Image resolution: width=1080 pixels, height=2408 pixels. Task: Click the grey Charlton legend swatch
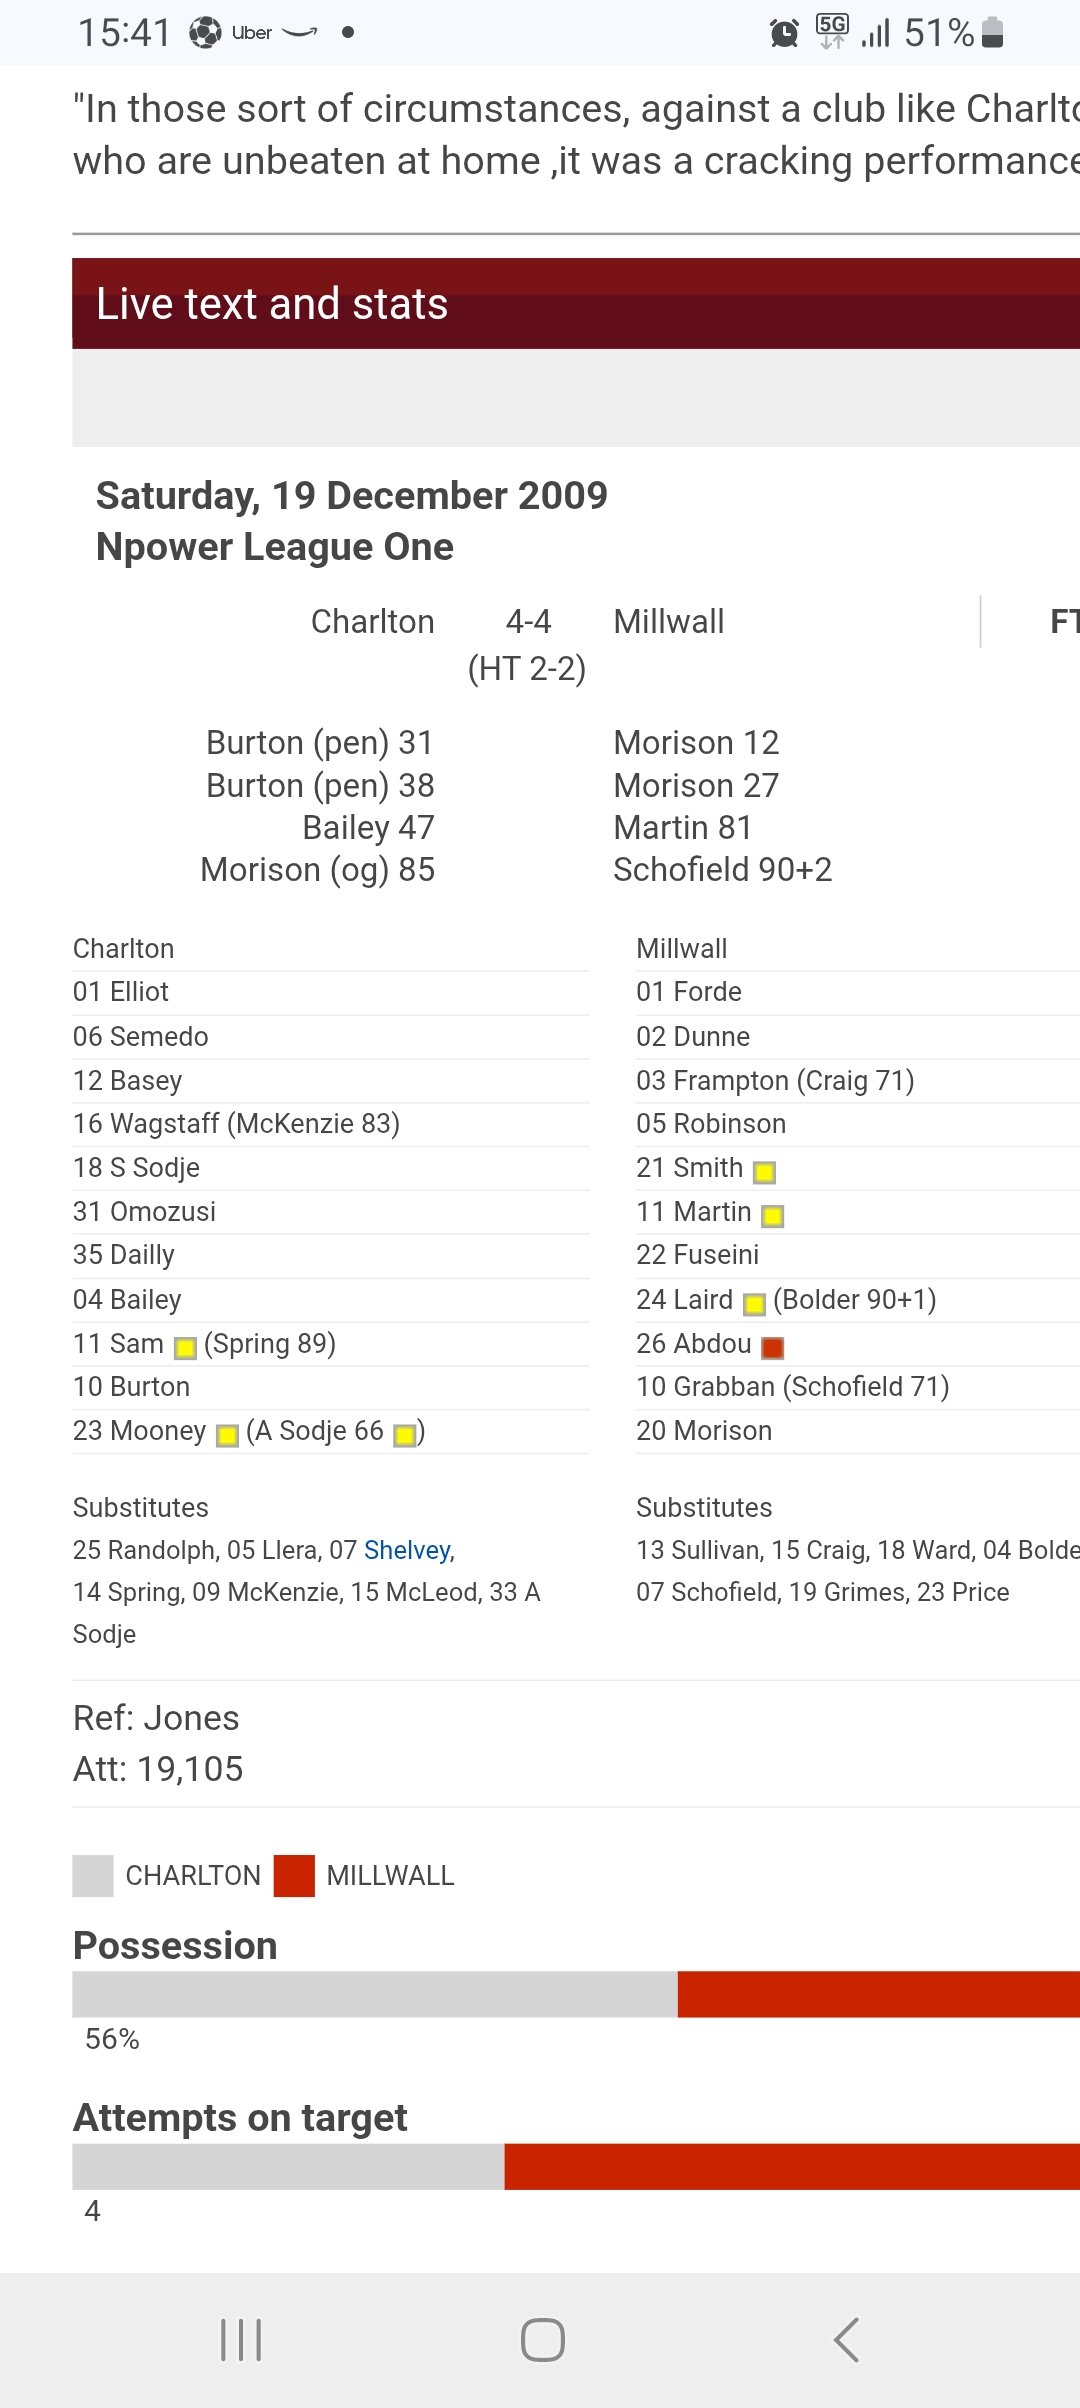tap(93, 1876)
